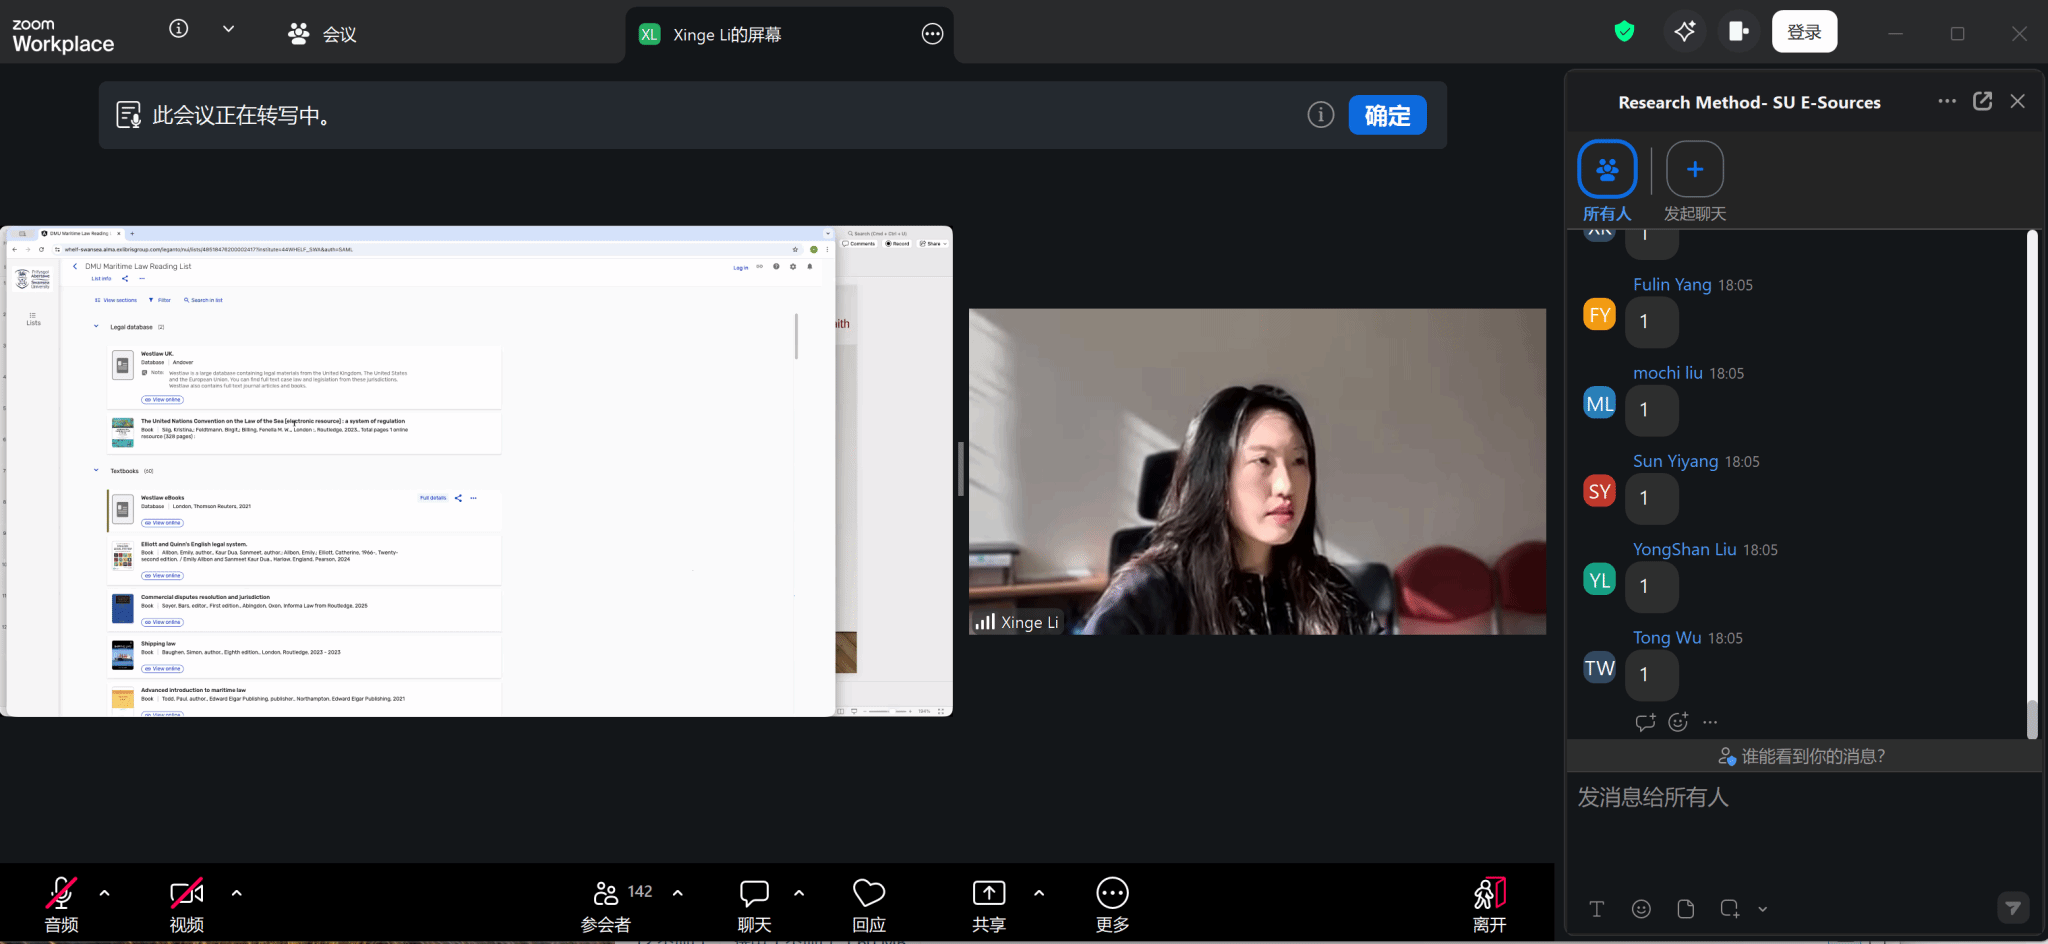Expand audio settings arrow next to microphone
Image resolution: width=2048 pixels, height=944 pixels.
[105, 893]
